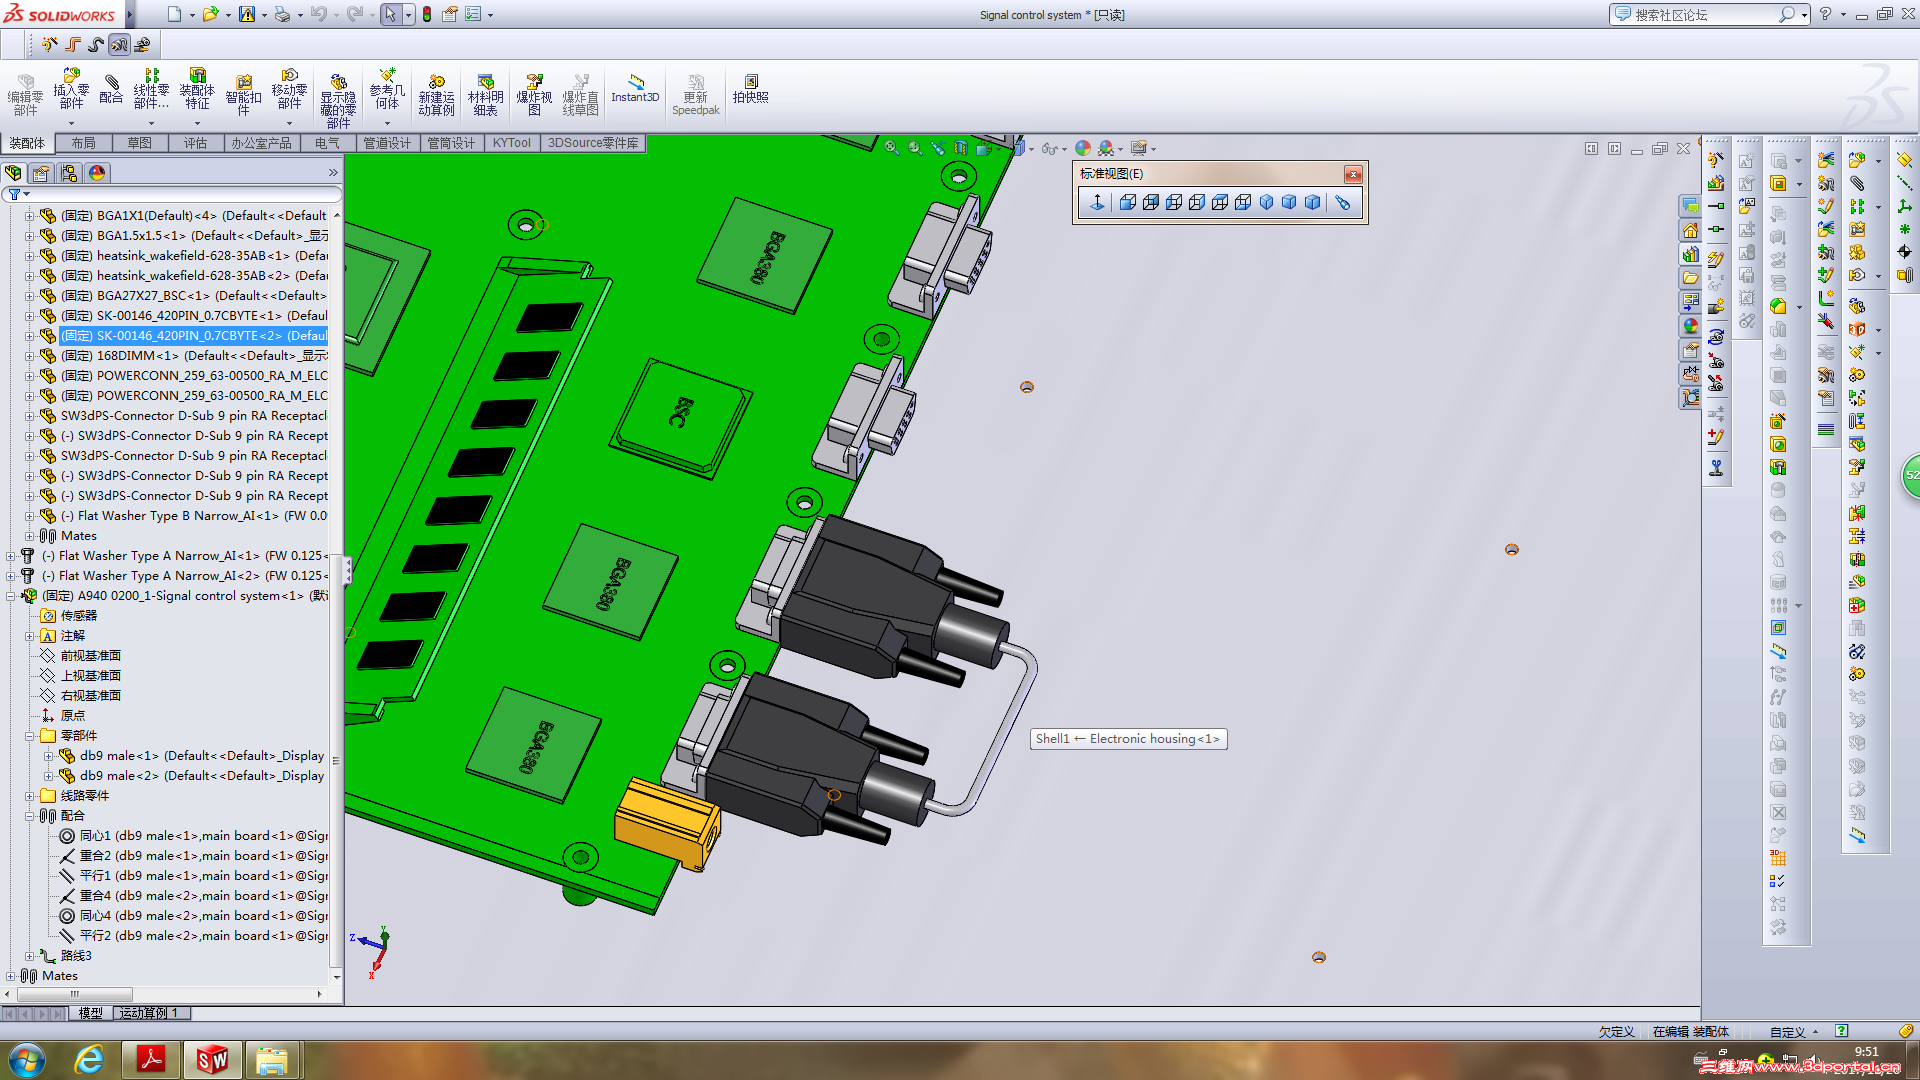This screenshot has width=1920, height=1080.
Task: Click the 材料明细表 (Bill of Materials) icon
Action: (485, 90)
